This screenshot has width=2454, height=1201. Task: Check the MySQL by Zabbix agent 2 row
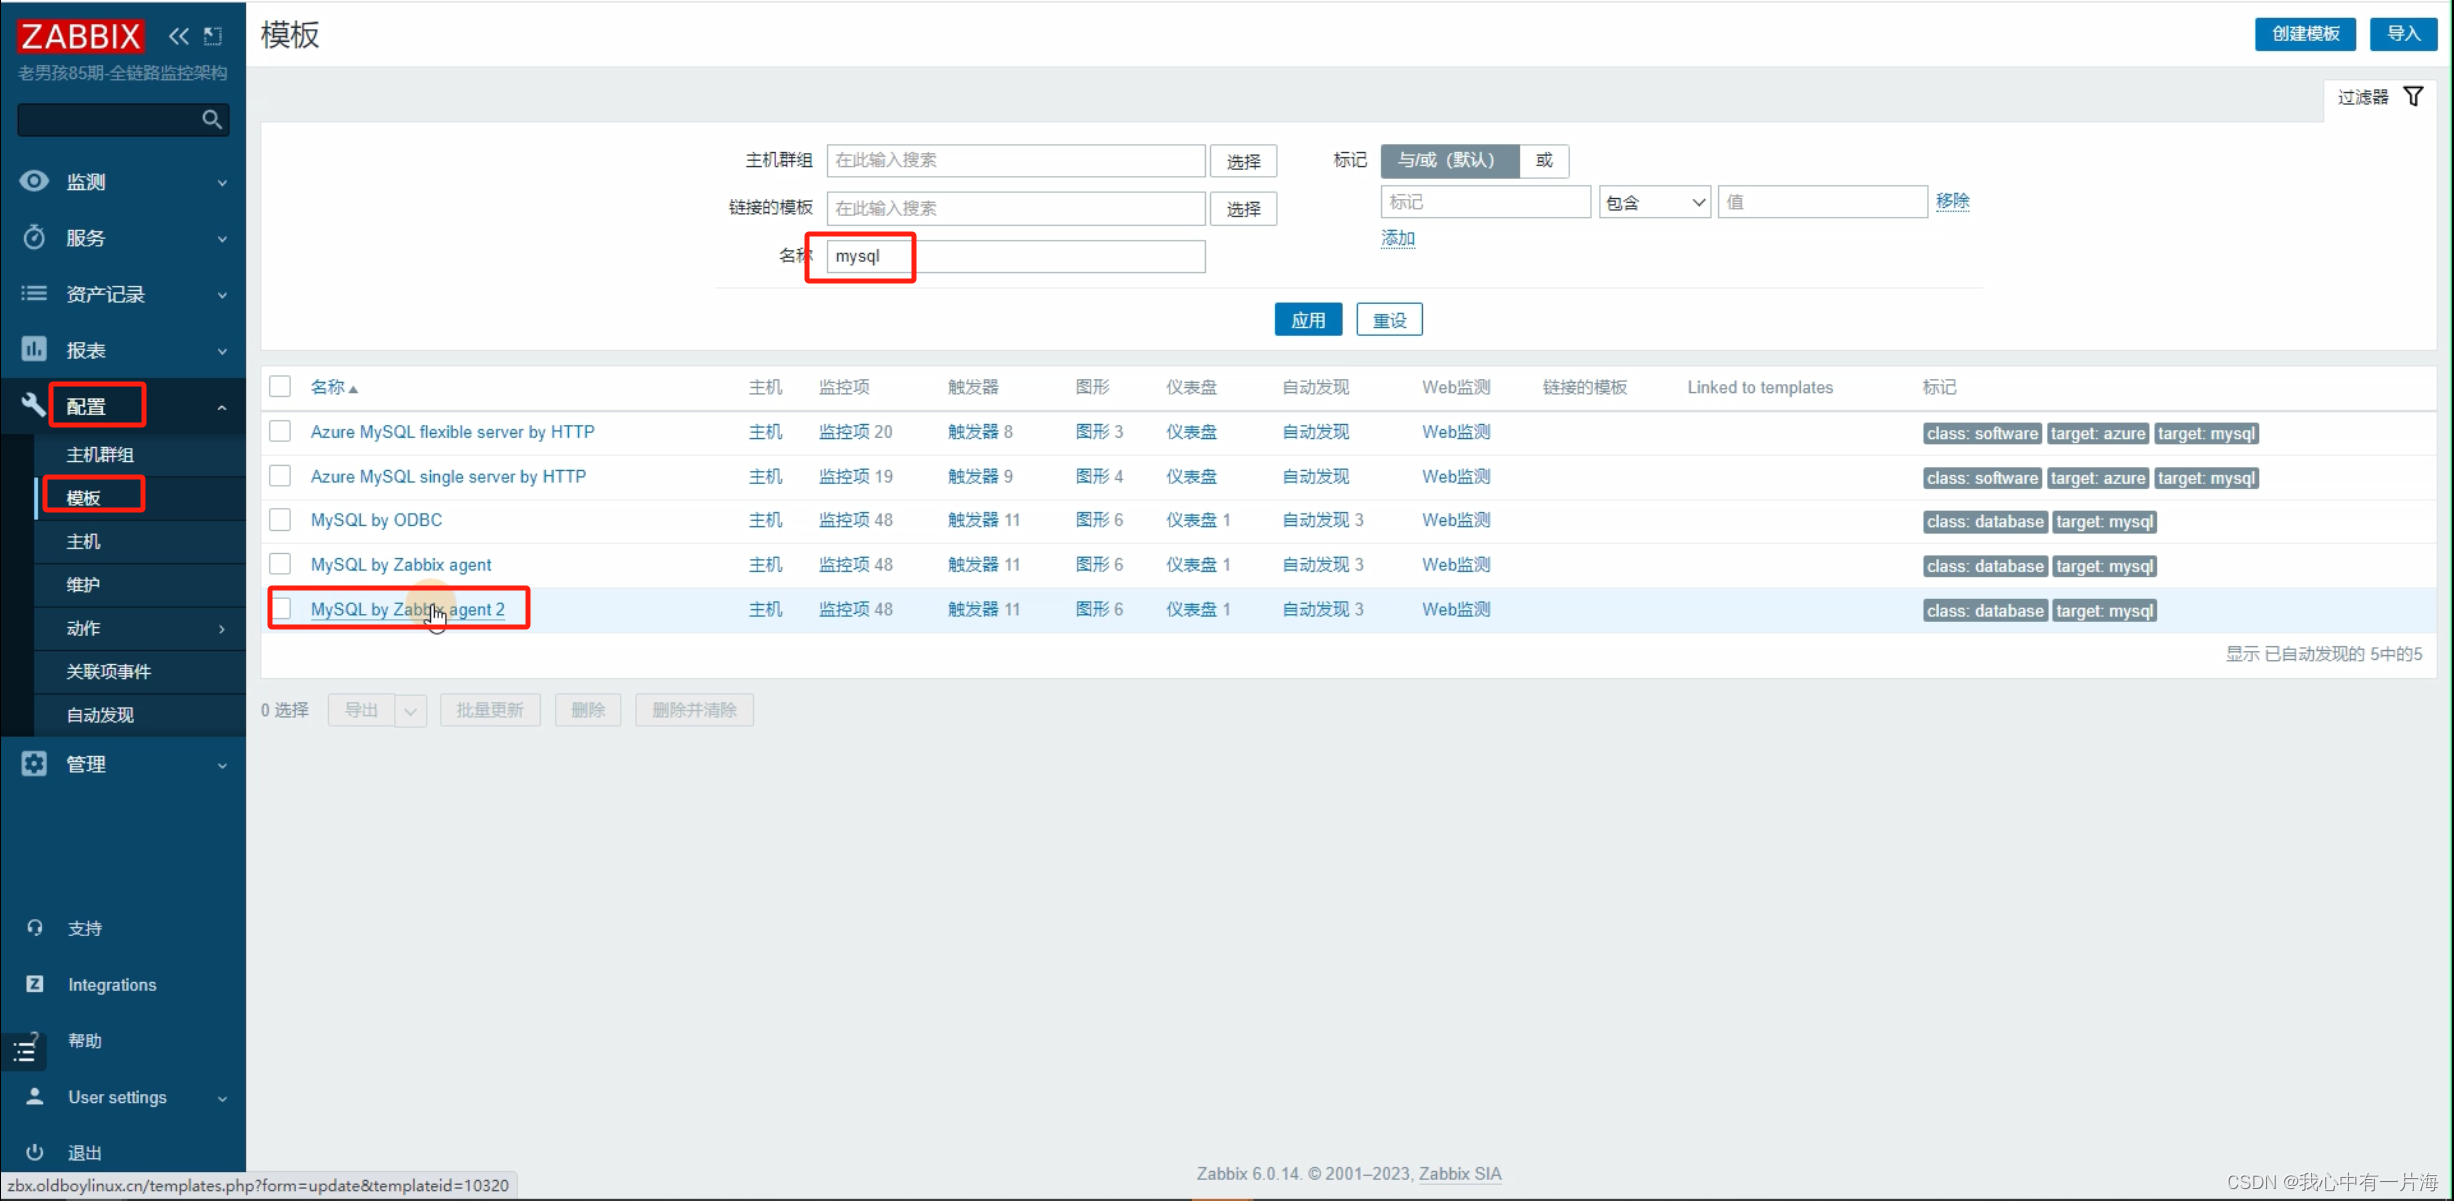click(x=283, y=608)
